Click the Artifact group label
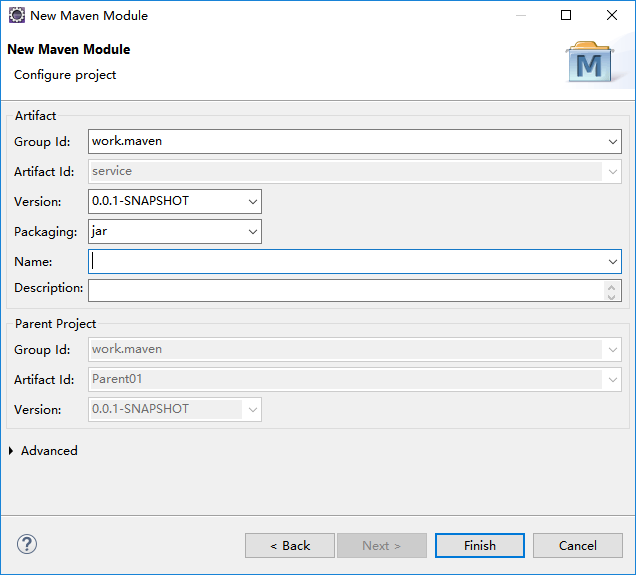Screen dimensions: 636x575 click(x=35, y=116)
